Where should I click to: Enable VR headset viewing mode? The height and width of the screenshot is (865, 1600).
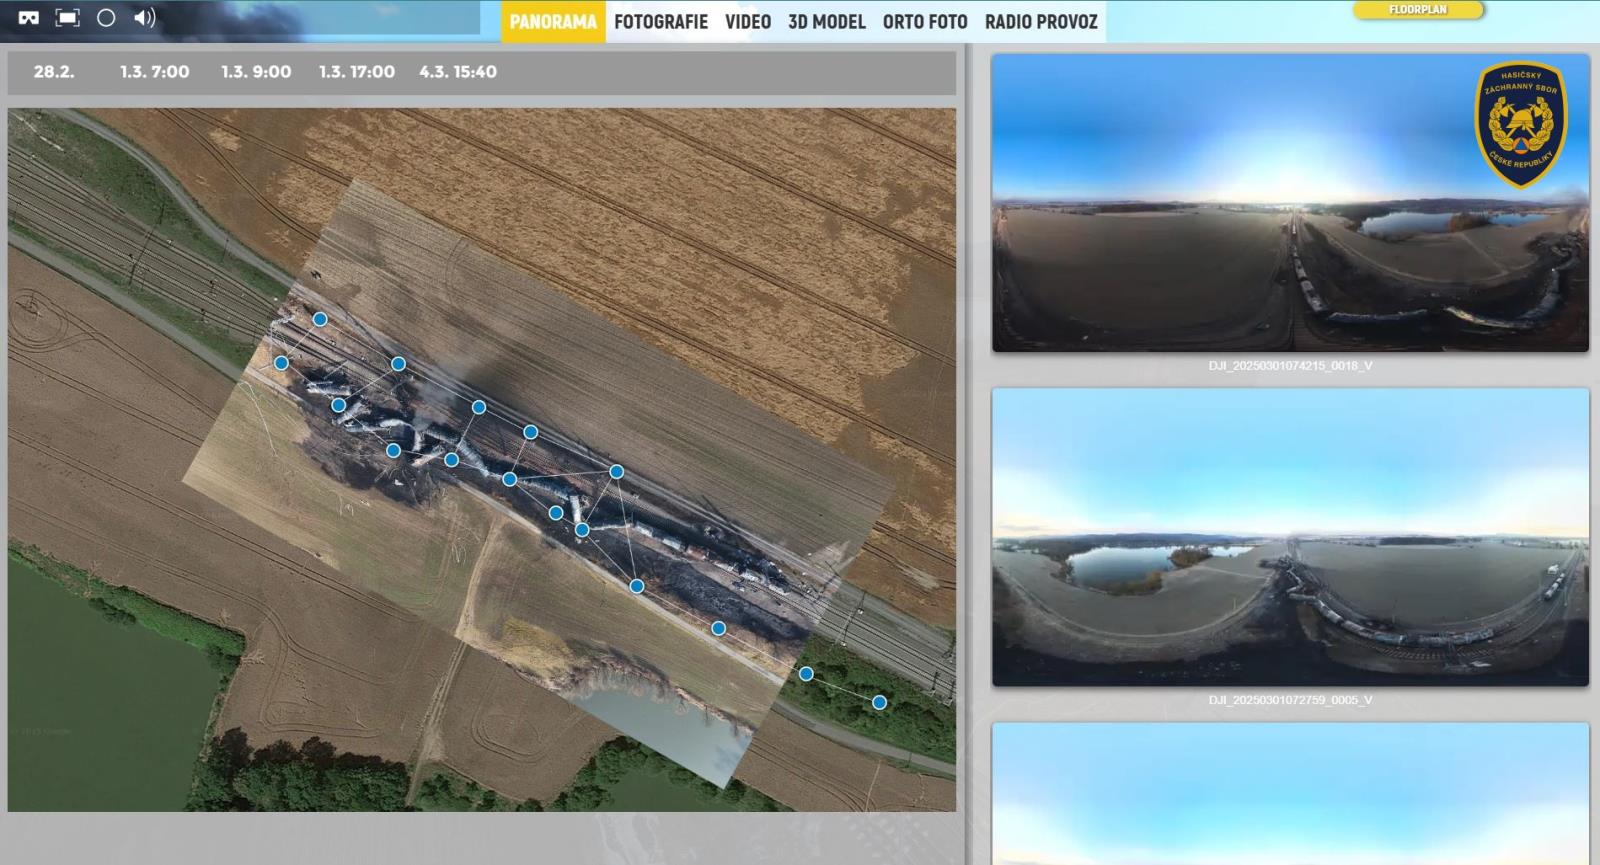[29, 18]
